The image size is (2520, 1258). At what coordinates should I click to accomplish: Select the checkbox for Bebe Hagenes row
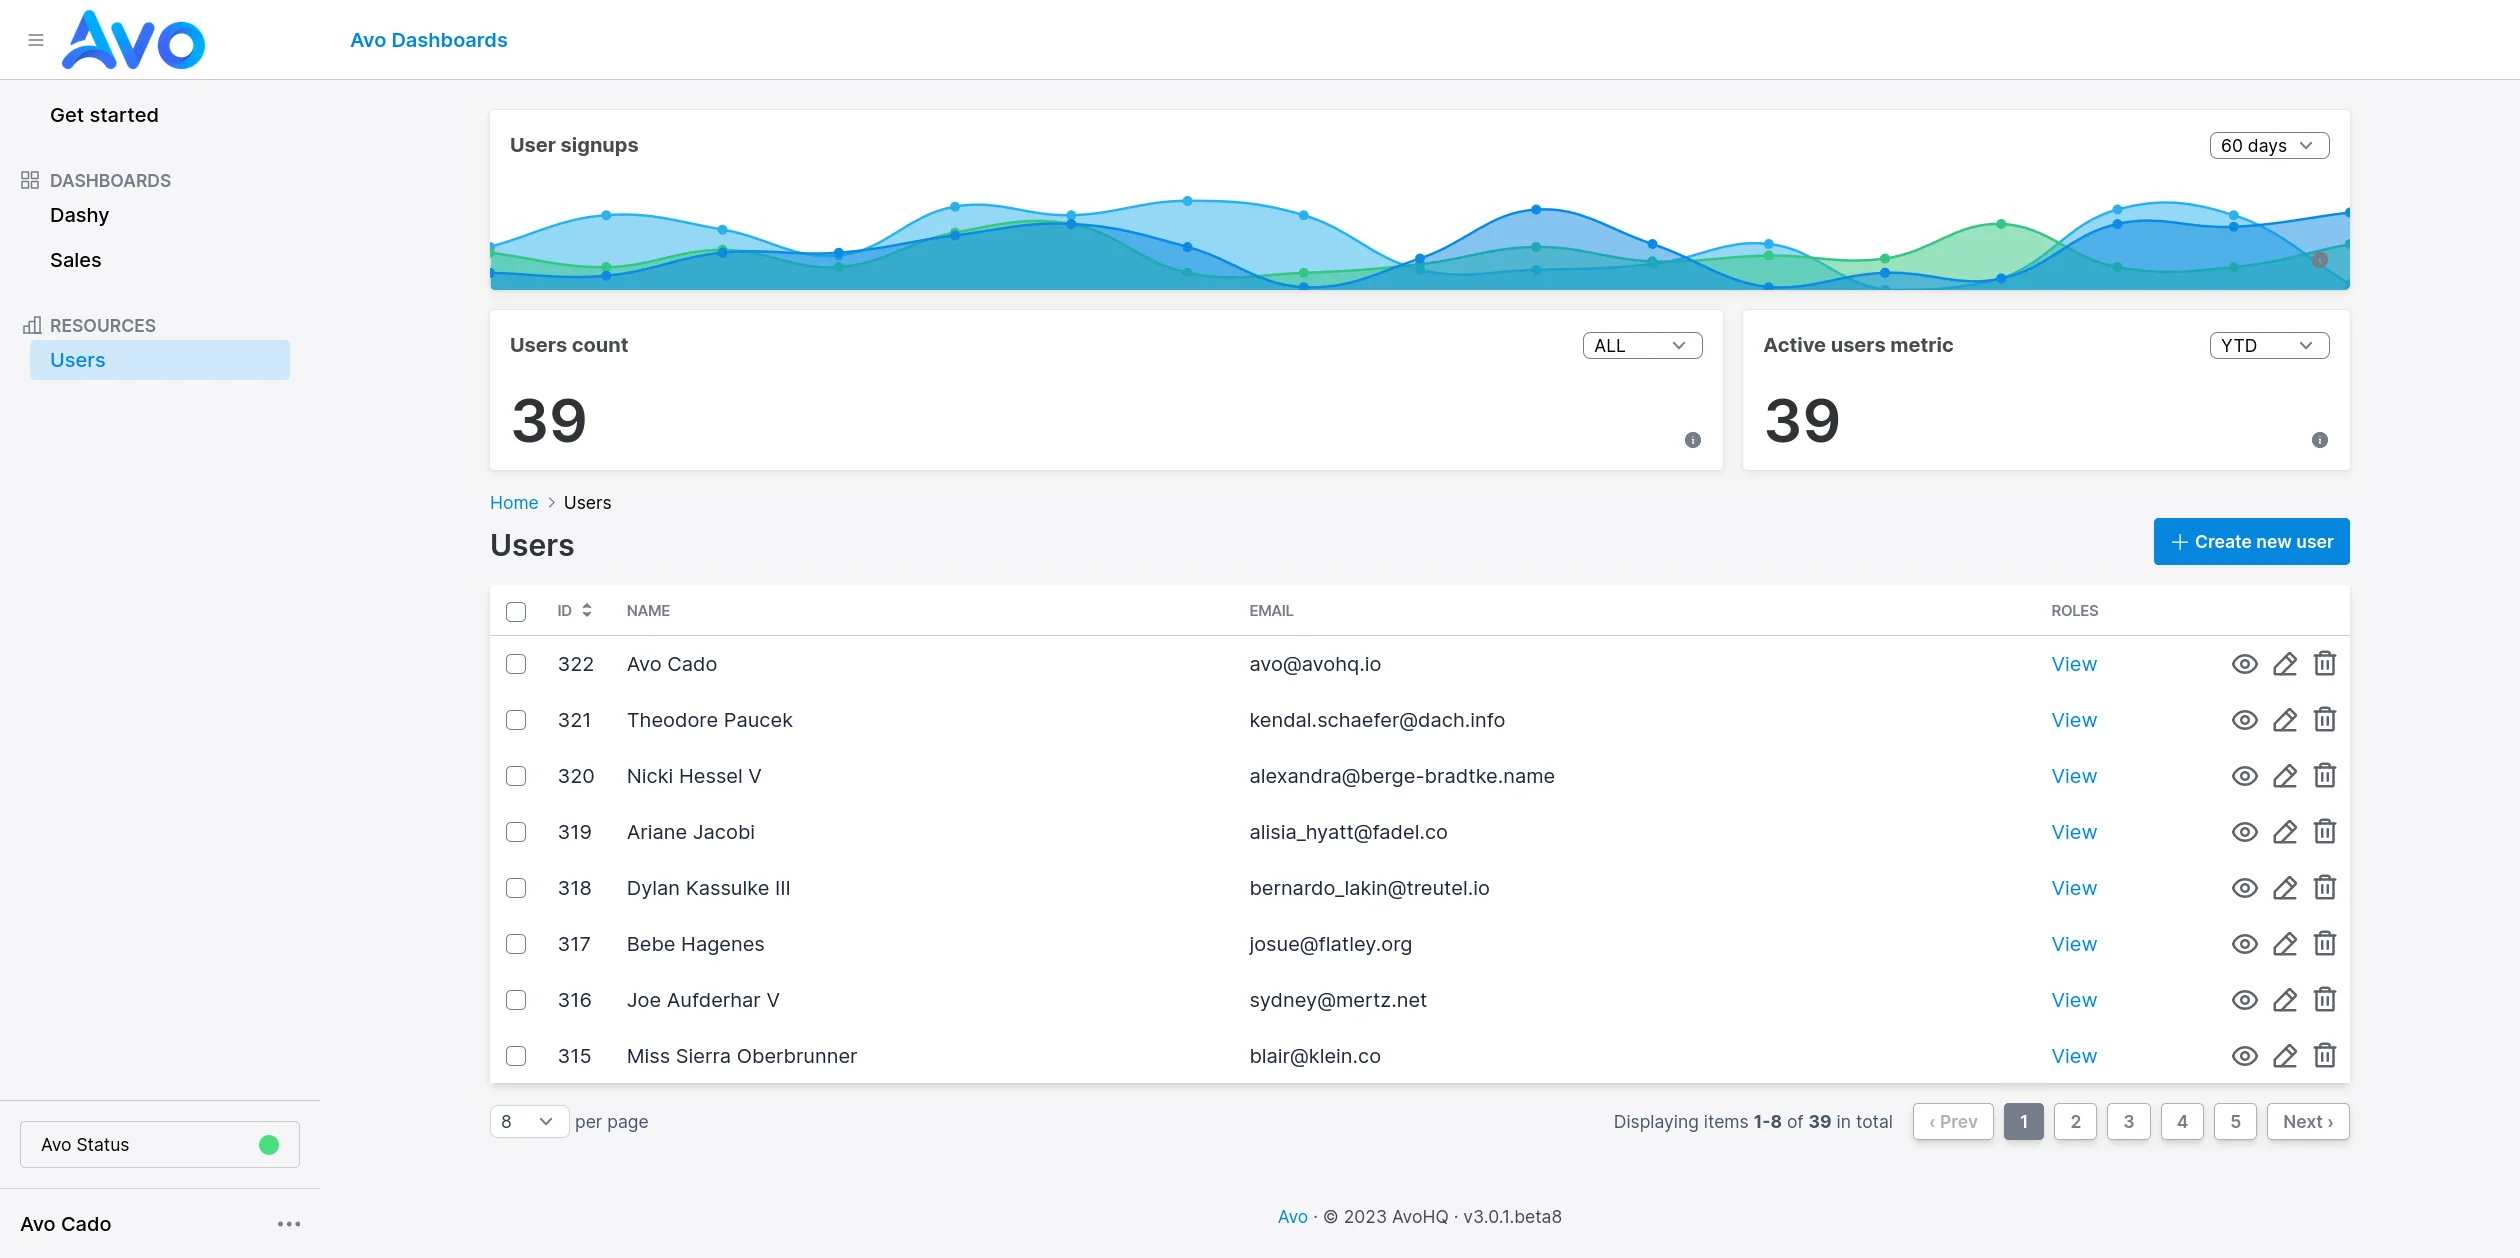516,944
